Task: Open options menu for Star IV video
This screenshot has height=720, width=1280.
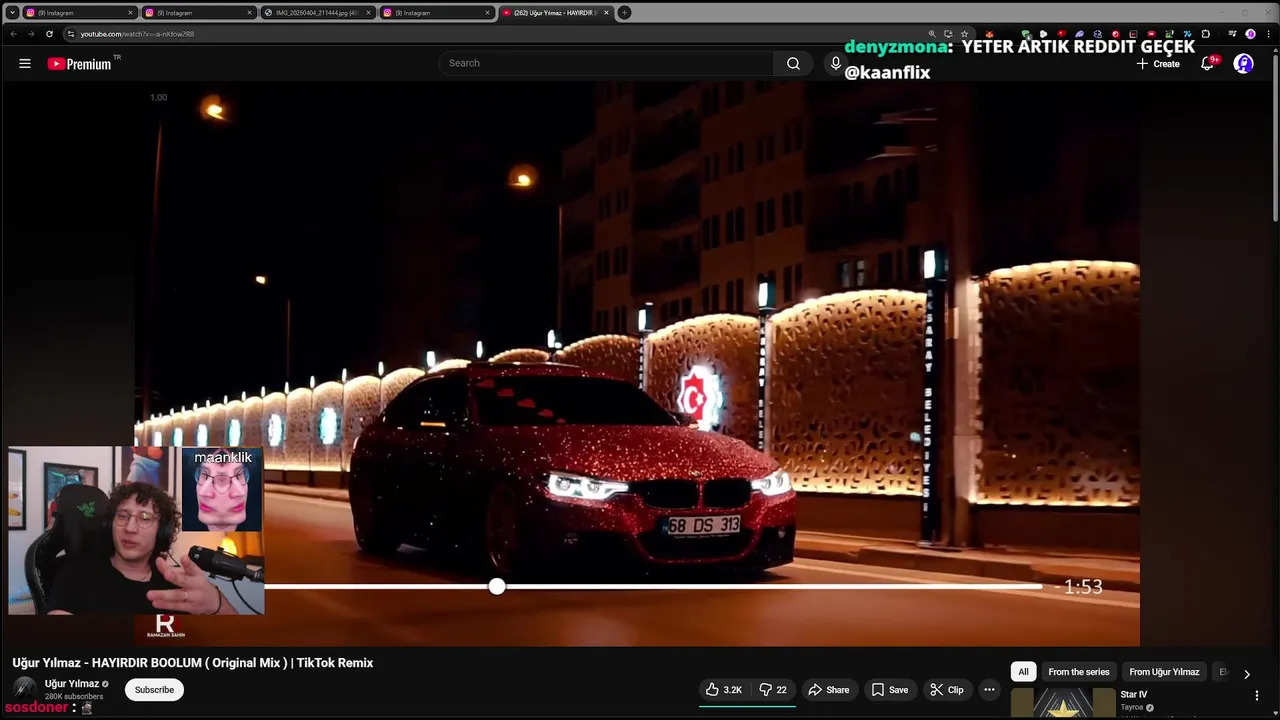Action: tap(1257, 695)
